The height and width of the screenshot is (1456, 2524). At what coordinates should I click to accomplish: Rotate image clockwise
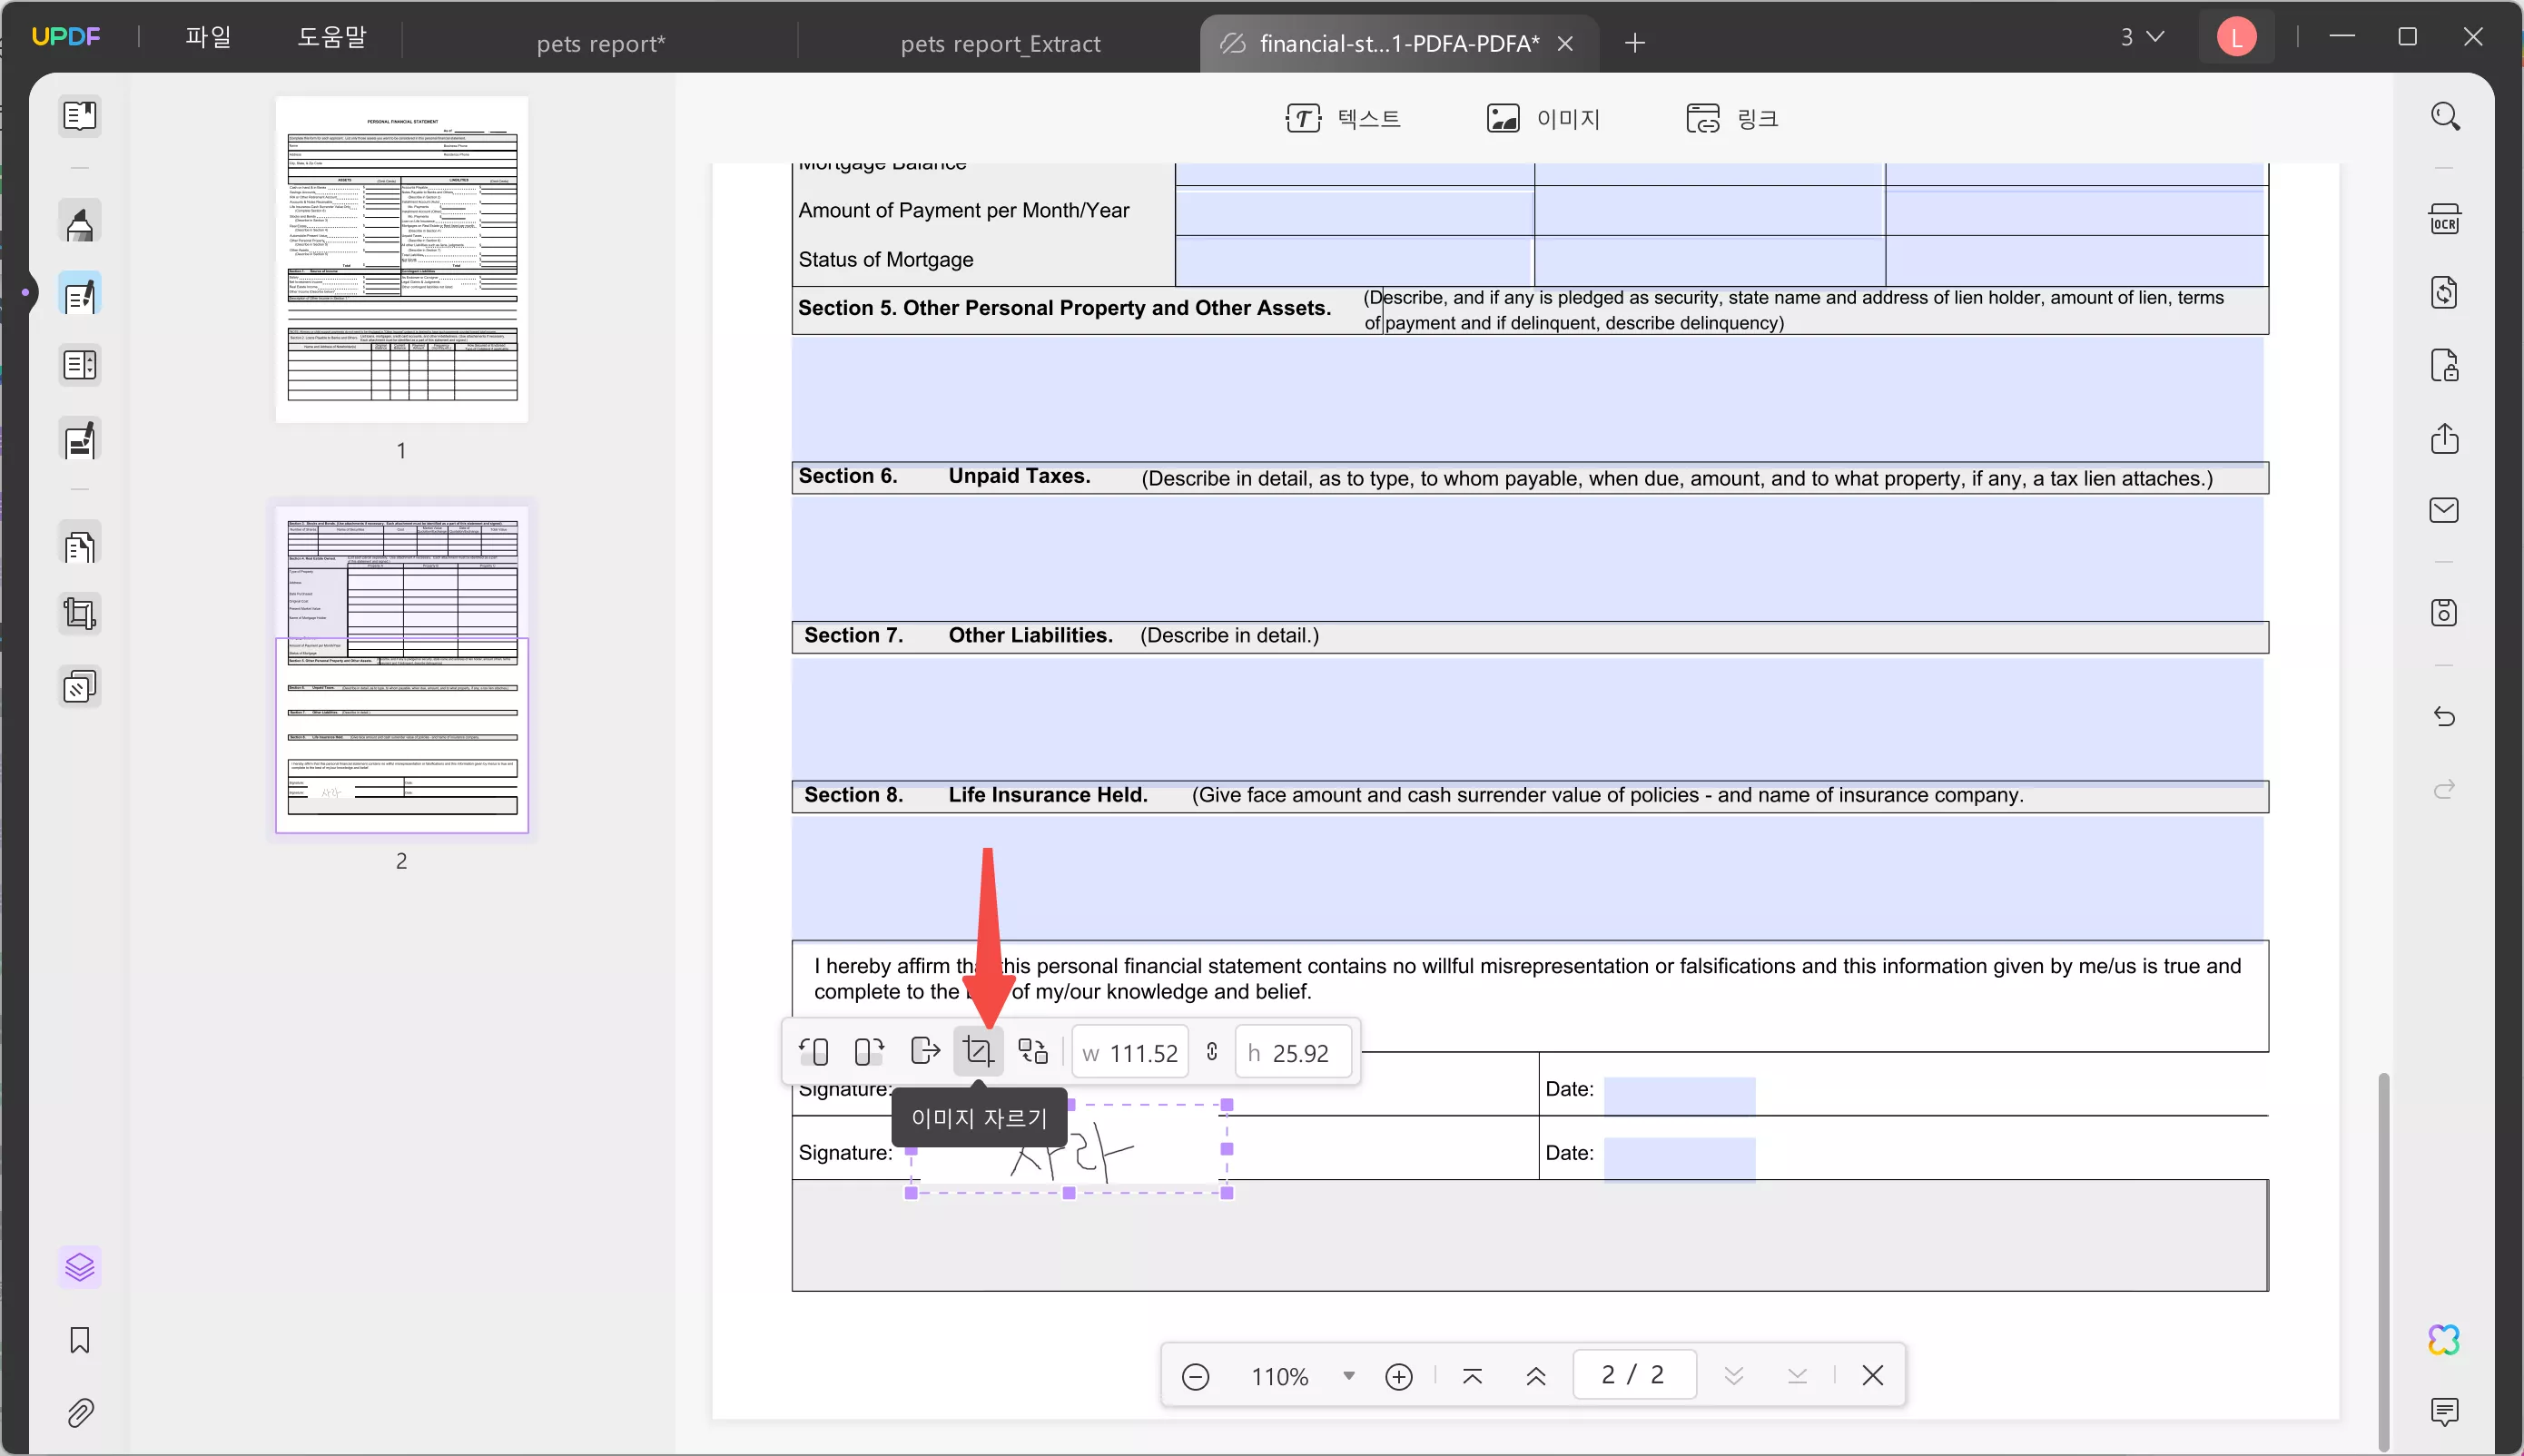(x=869, y=1052)
